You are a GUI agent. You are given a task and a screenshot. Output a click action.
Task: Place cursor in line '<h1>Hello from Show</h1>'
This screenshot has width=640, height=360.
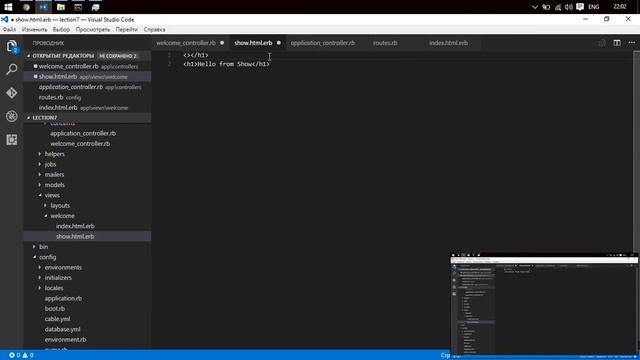pos(227,64)
